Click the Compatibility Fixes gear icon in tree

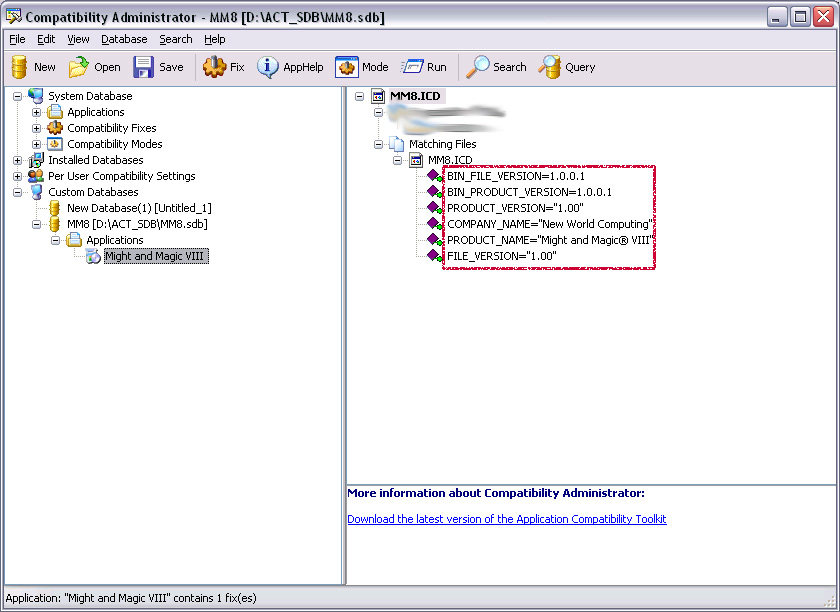point(55,128)
